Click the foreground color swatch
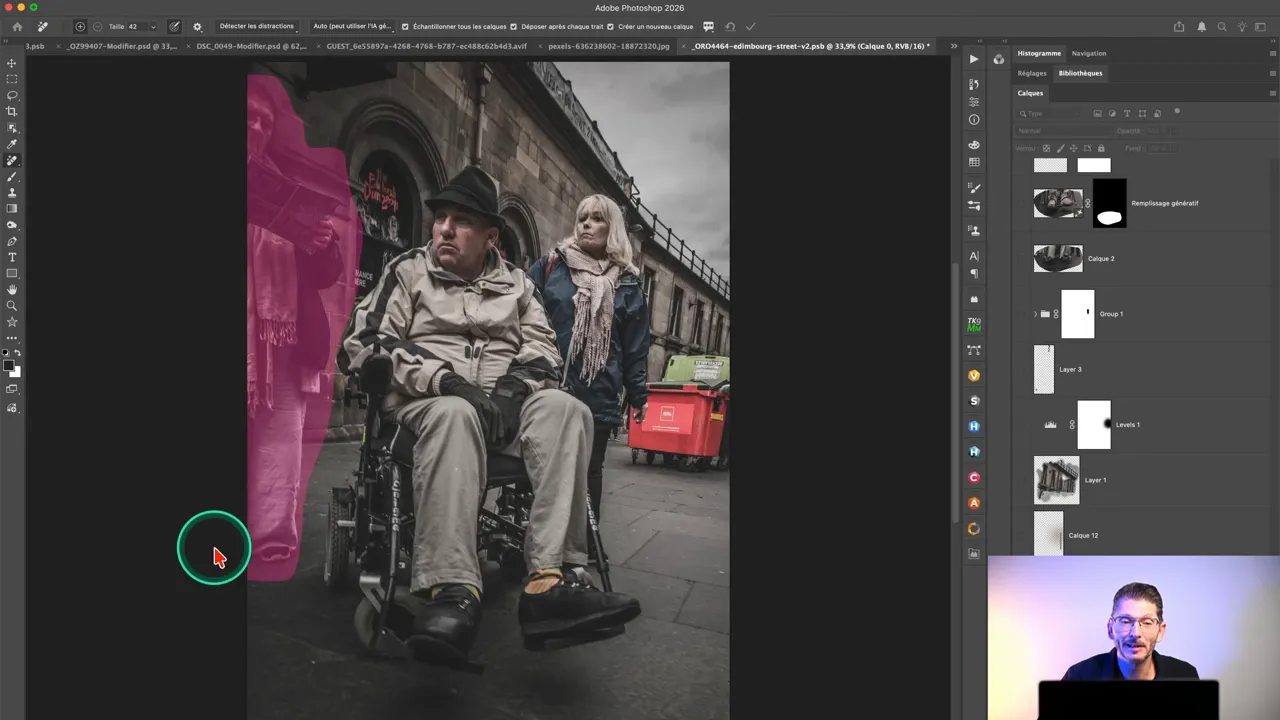Image resolution: width=1280 pixels, height=720 pixels. tap(9, 366)
